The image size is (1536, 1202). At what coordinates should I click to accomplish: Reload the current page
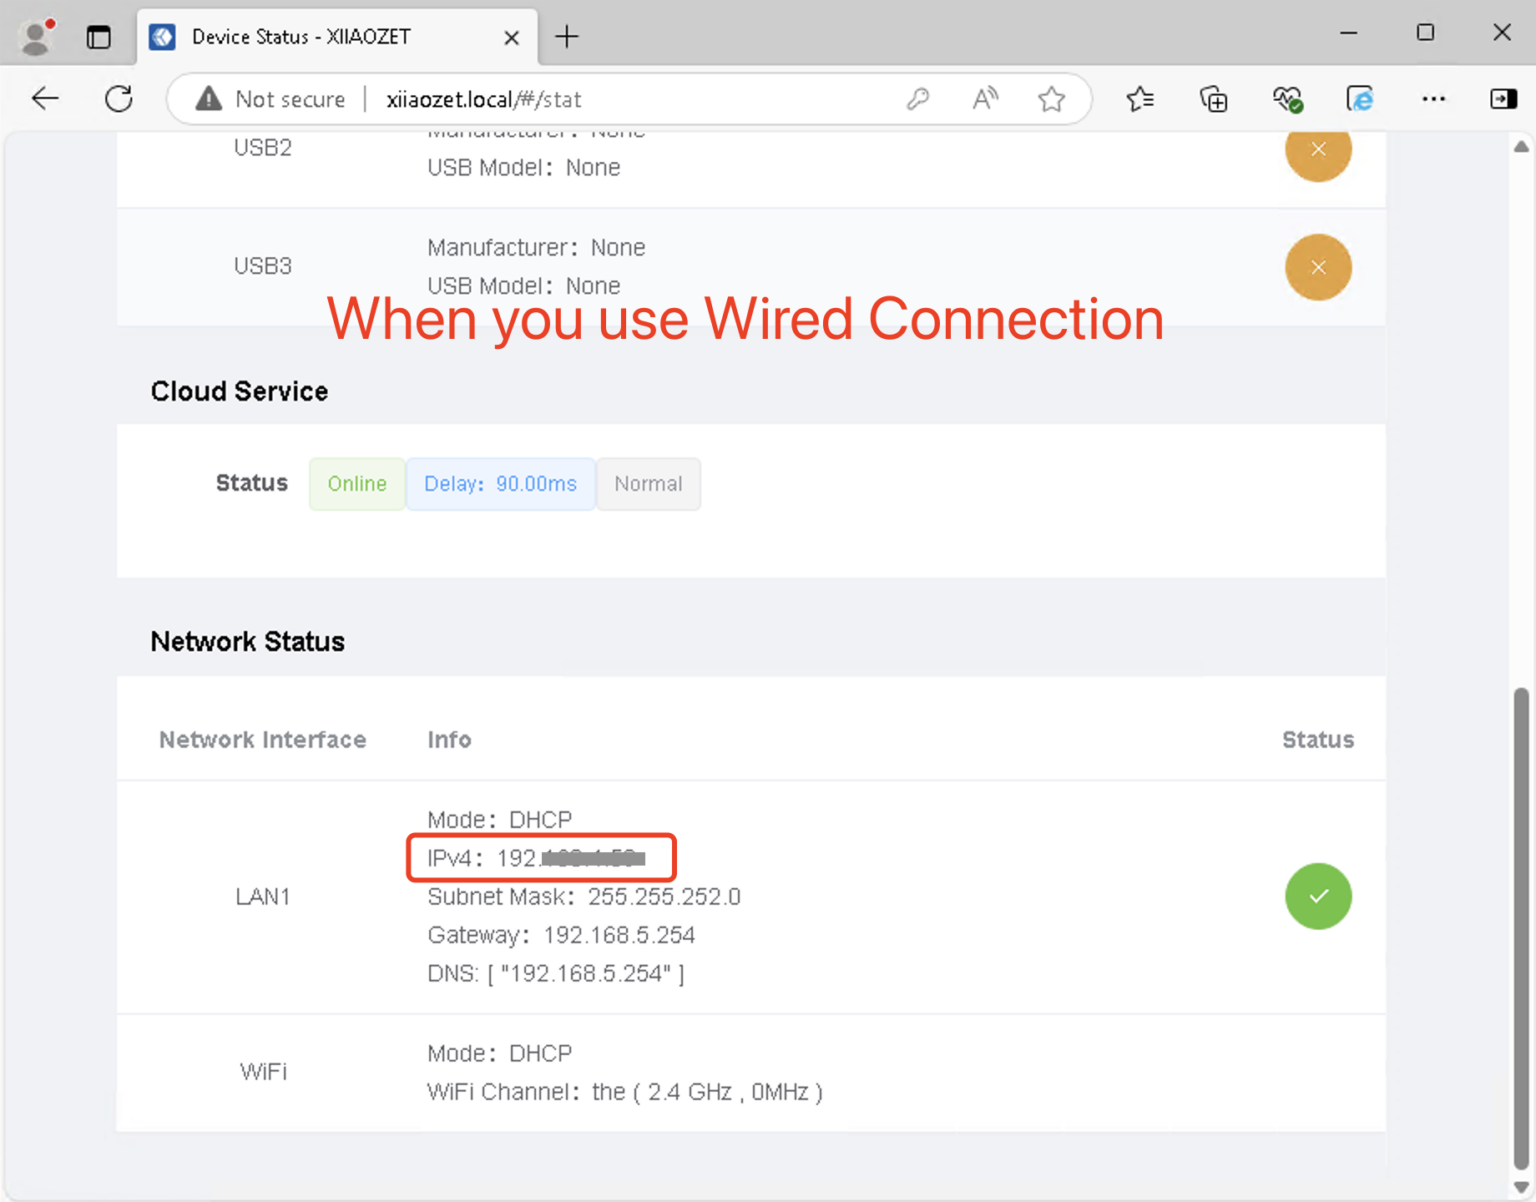click(118, 98)
